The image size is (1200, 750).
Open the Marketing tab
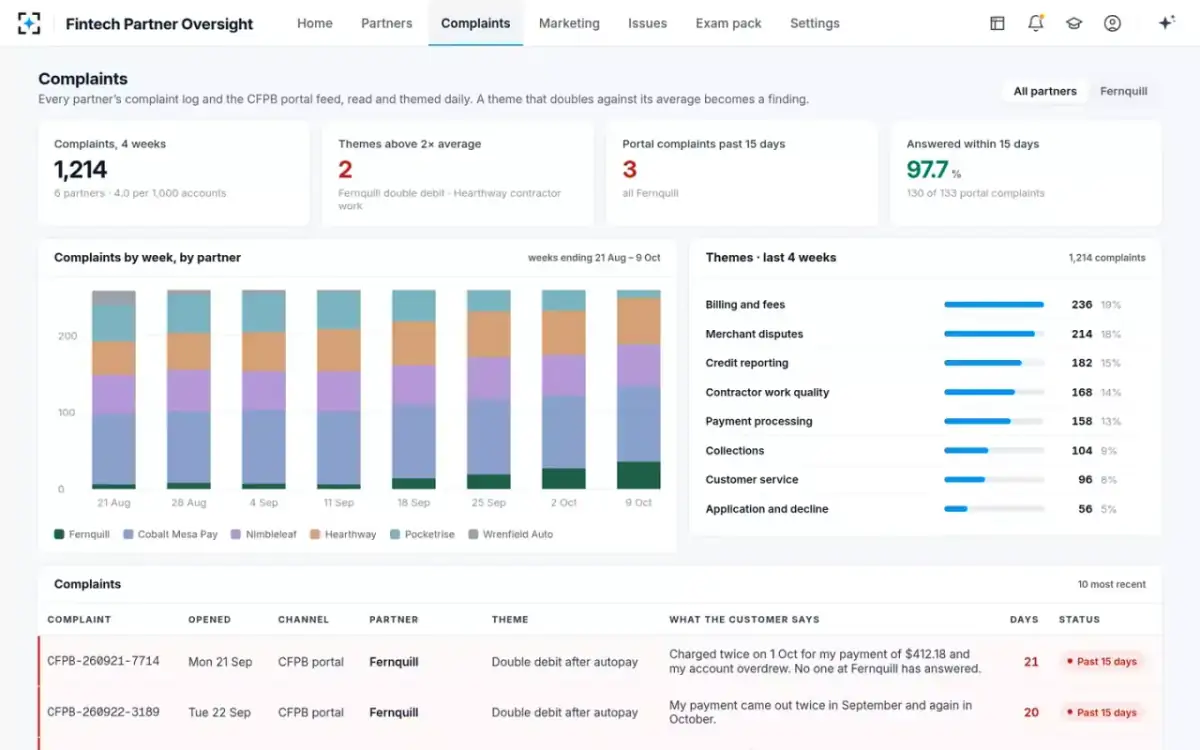[x=569, y=23]
